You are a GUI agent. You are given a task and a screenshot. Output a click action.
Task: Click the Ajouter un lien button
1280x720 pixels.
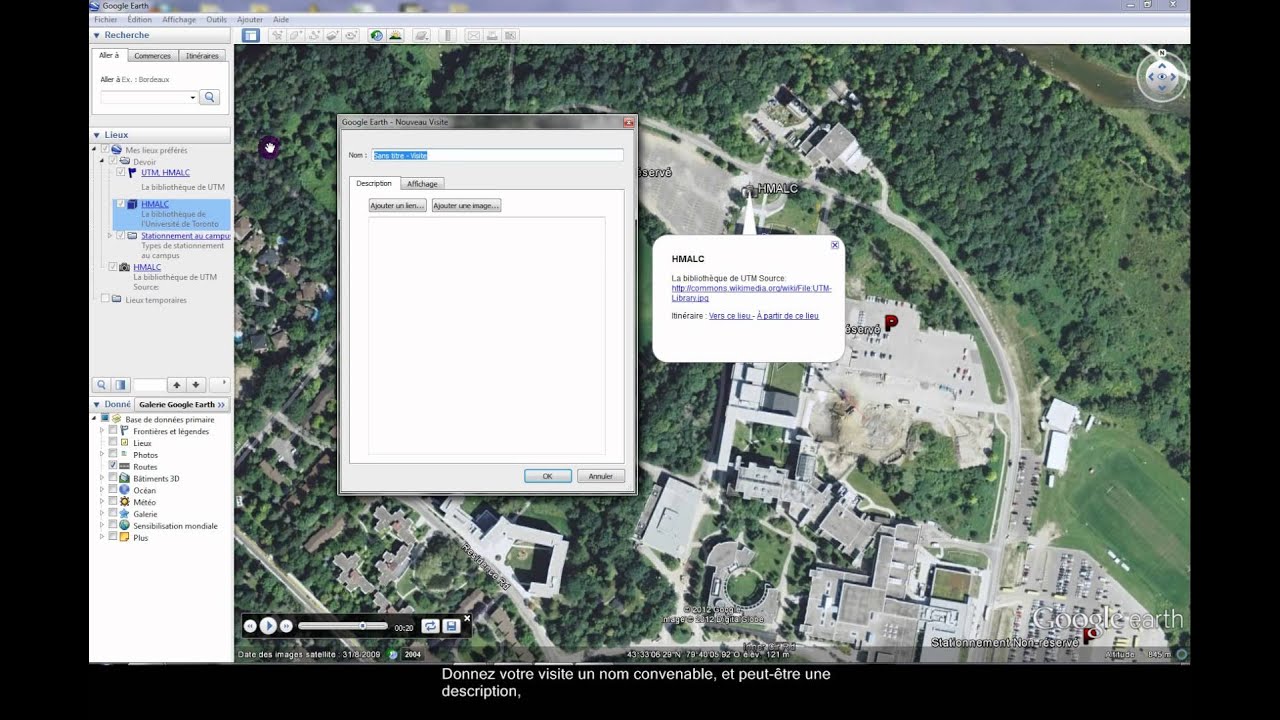pyautogui.click(x=397, y=205)
